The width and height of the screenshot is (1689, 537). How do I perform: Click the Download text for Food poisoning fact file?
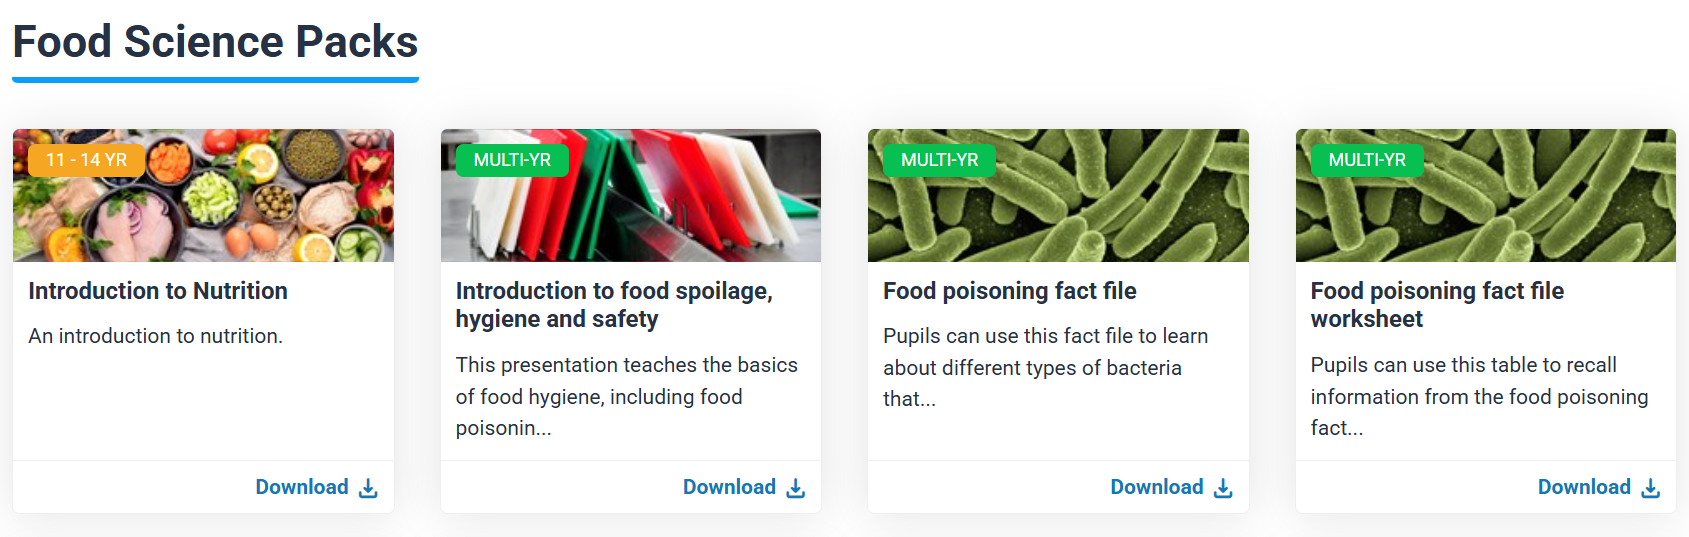pos(1157,487)
